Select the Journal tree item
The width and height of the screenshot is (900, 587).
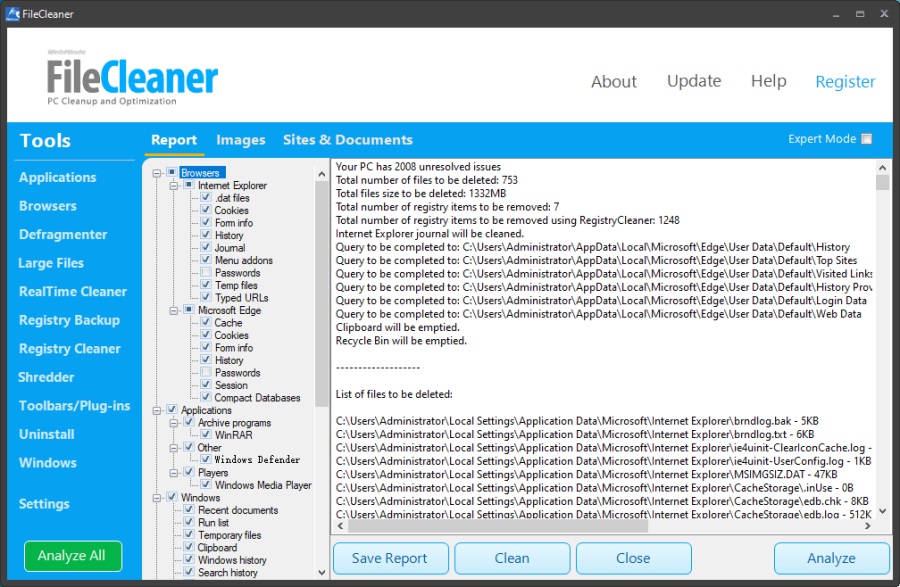230,248
